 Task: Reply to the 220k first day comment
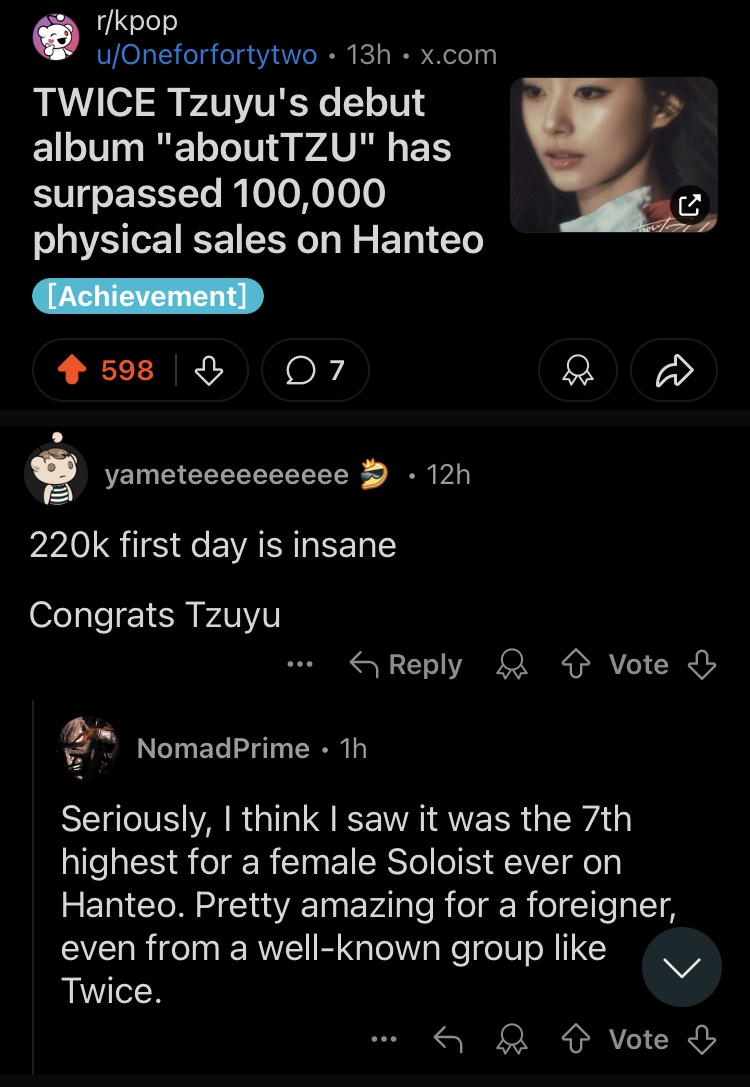405,665
